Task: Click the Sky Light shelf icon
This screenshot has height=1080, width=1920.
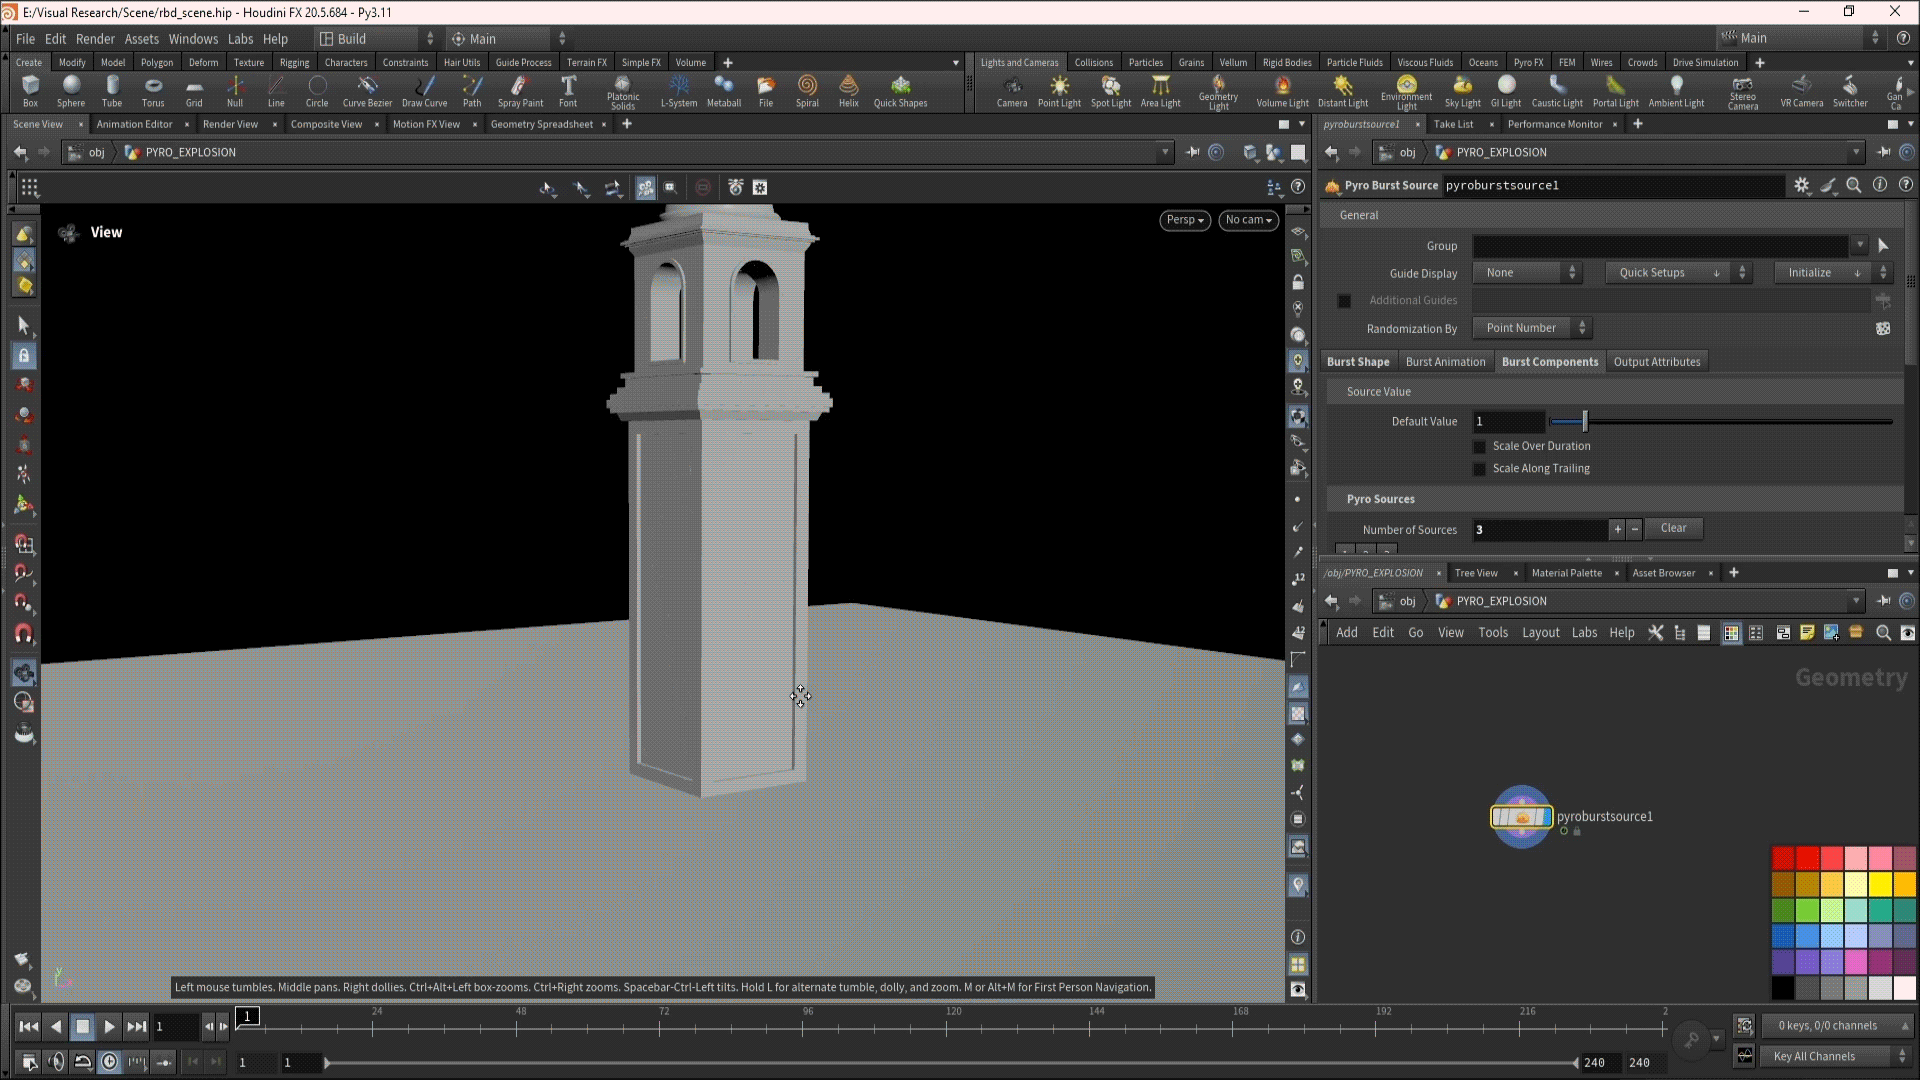Action: point(1462,90)
